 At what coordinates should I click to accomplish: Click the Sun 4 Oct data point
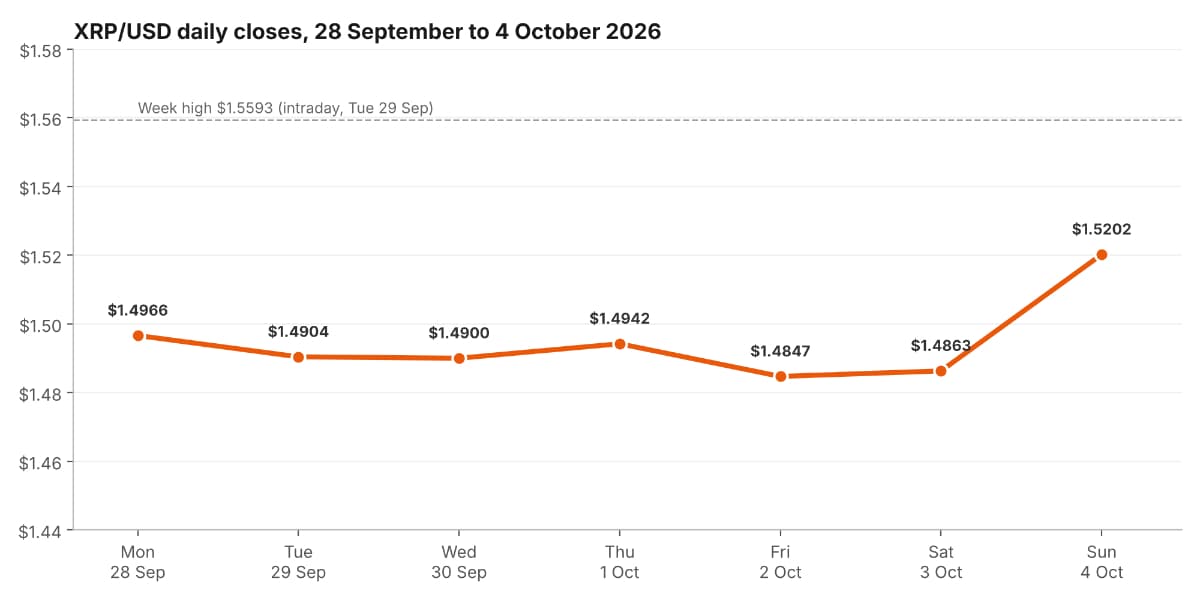1102,254
